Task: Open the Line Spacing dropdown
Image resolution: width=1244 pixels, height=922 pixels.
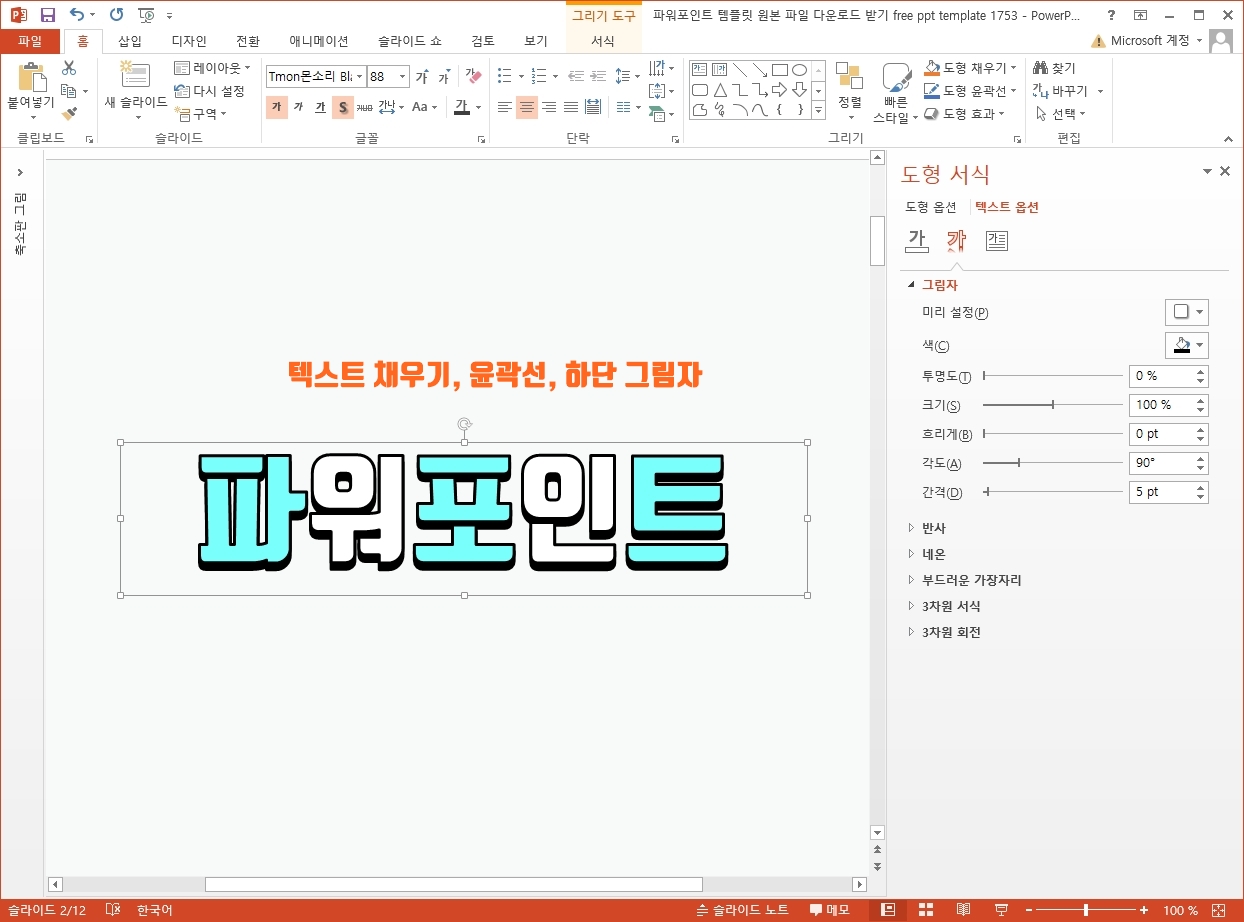Action: tap(627, 76)
